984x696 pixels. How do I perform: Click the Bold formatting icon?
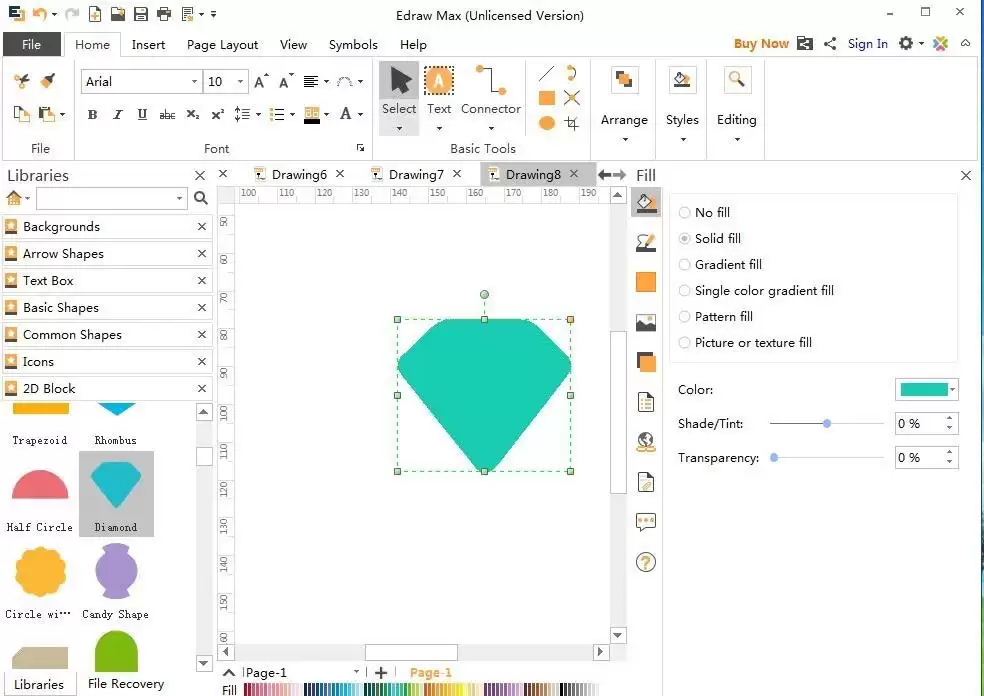point(92,114)
